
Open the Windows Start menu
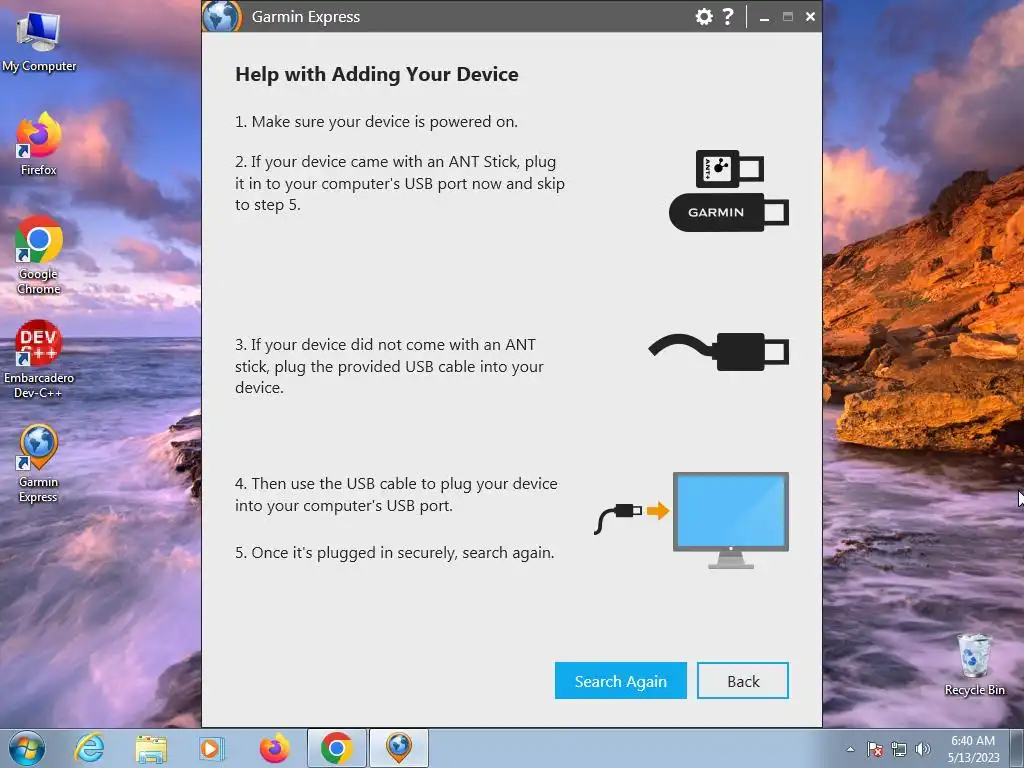27,748
